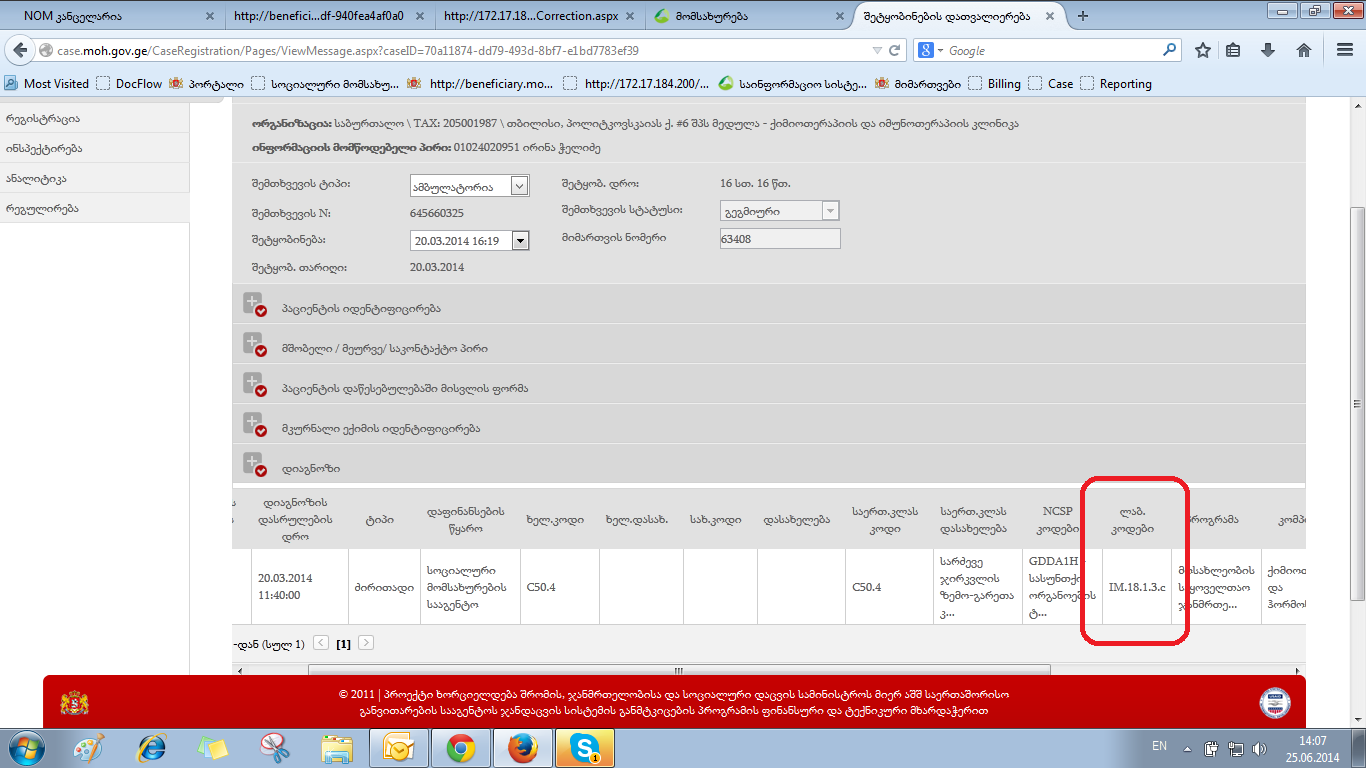Open the შეტყობინება date dropdown
The width and height of the screenshot is (1366, 768).
coord(519,240)
